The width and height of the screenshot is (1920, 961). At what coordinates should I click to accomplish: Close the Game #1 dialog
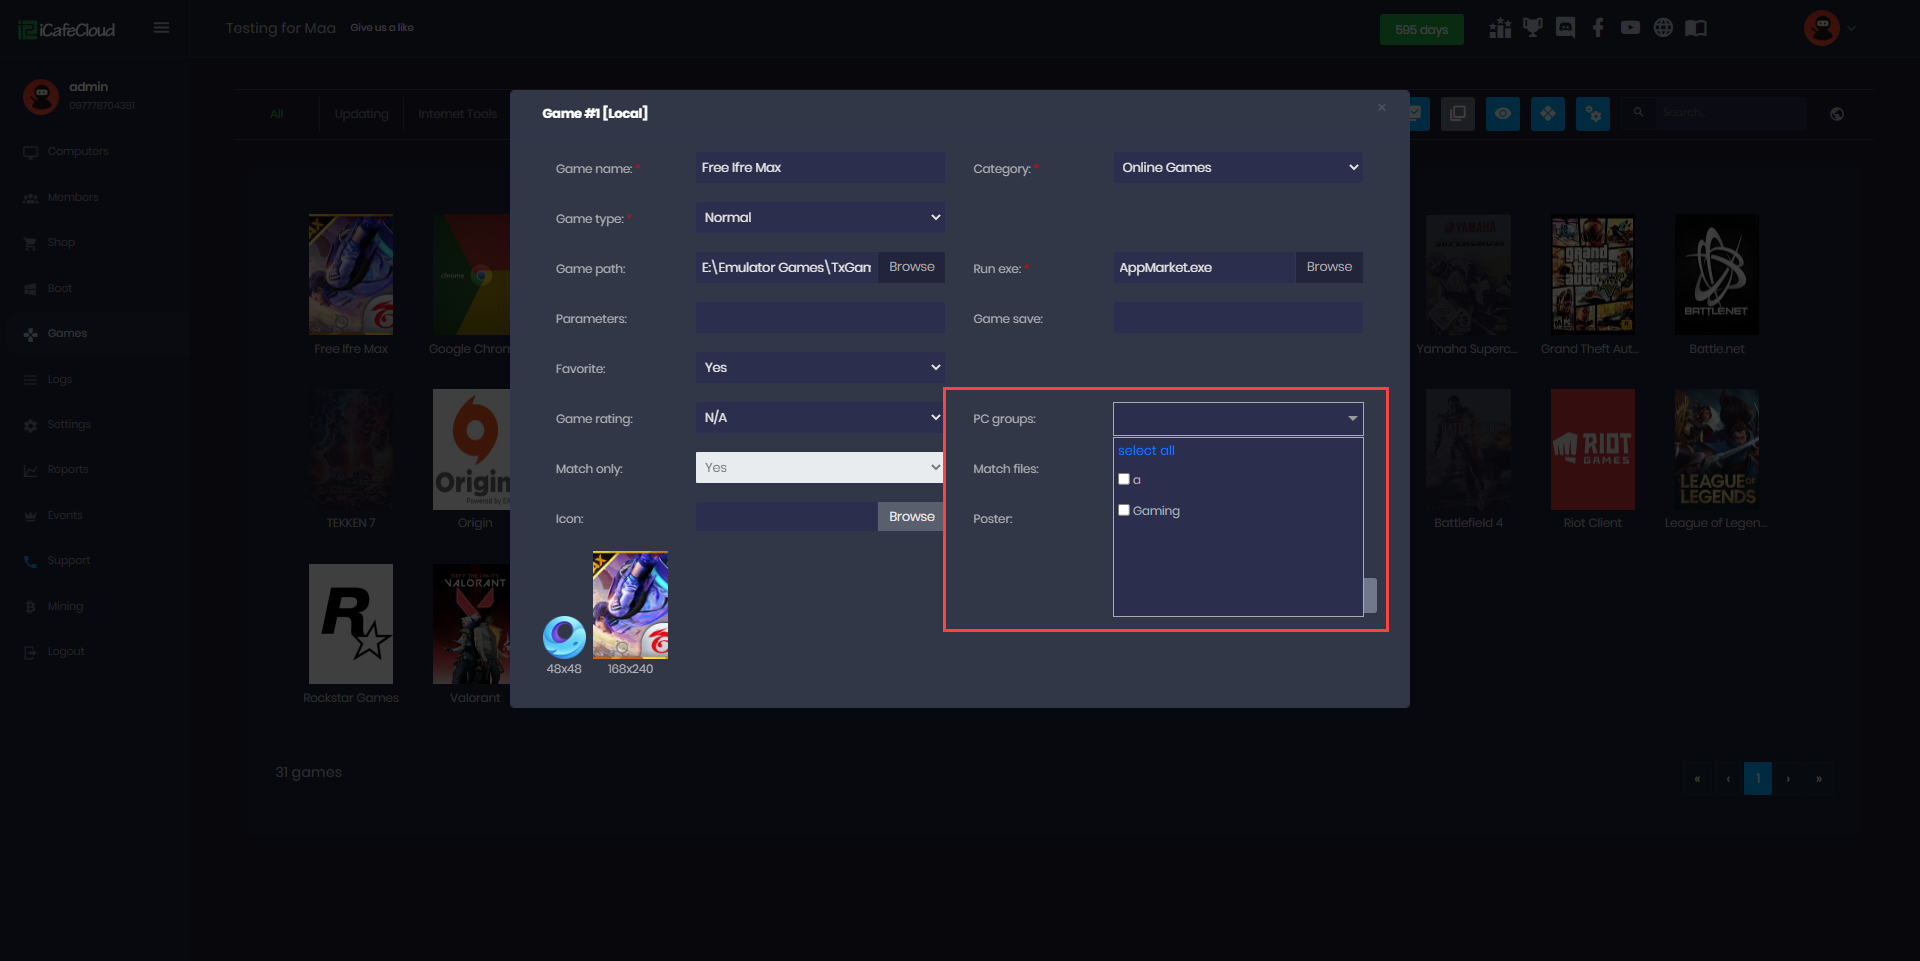[1382, 108]
